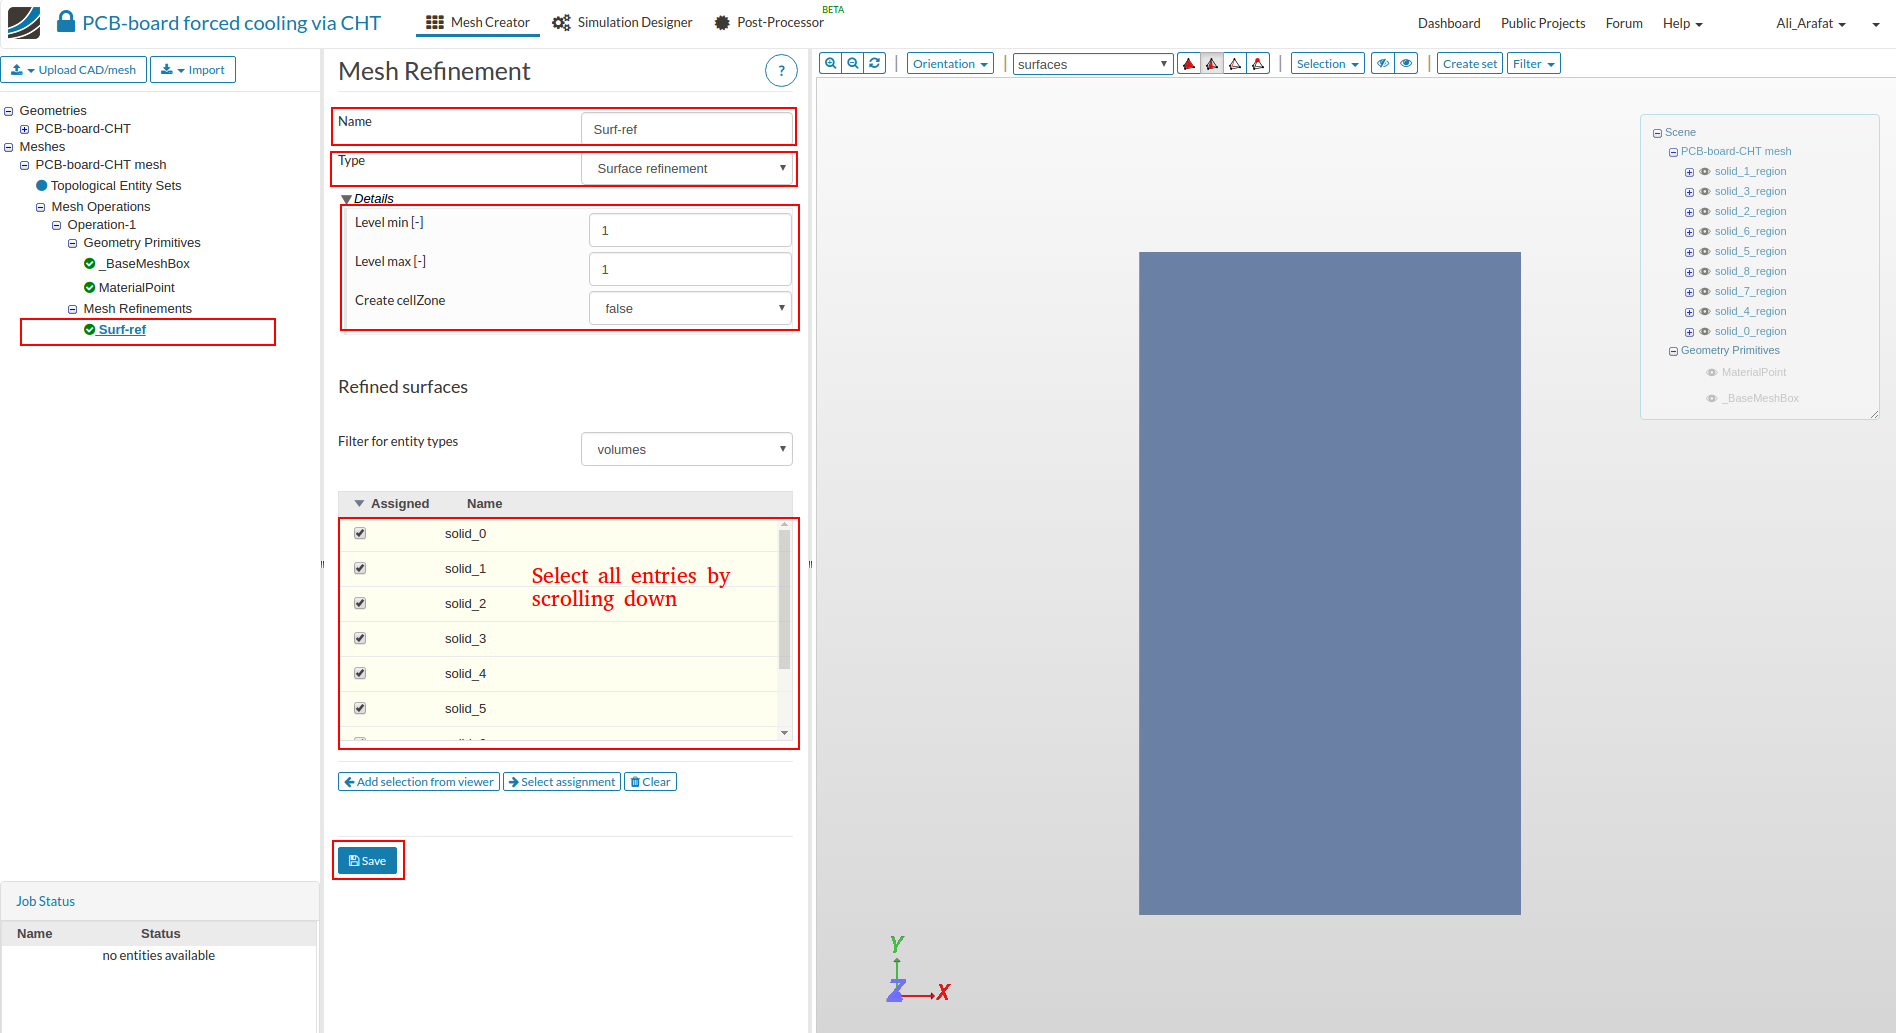Toggle visibility of solid_0_region

coord(1705,332)
